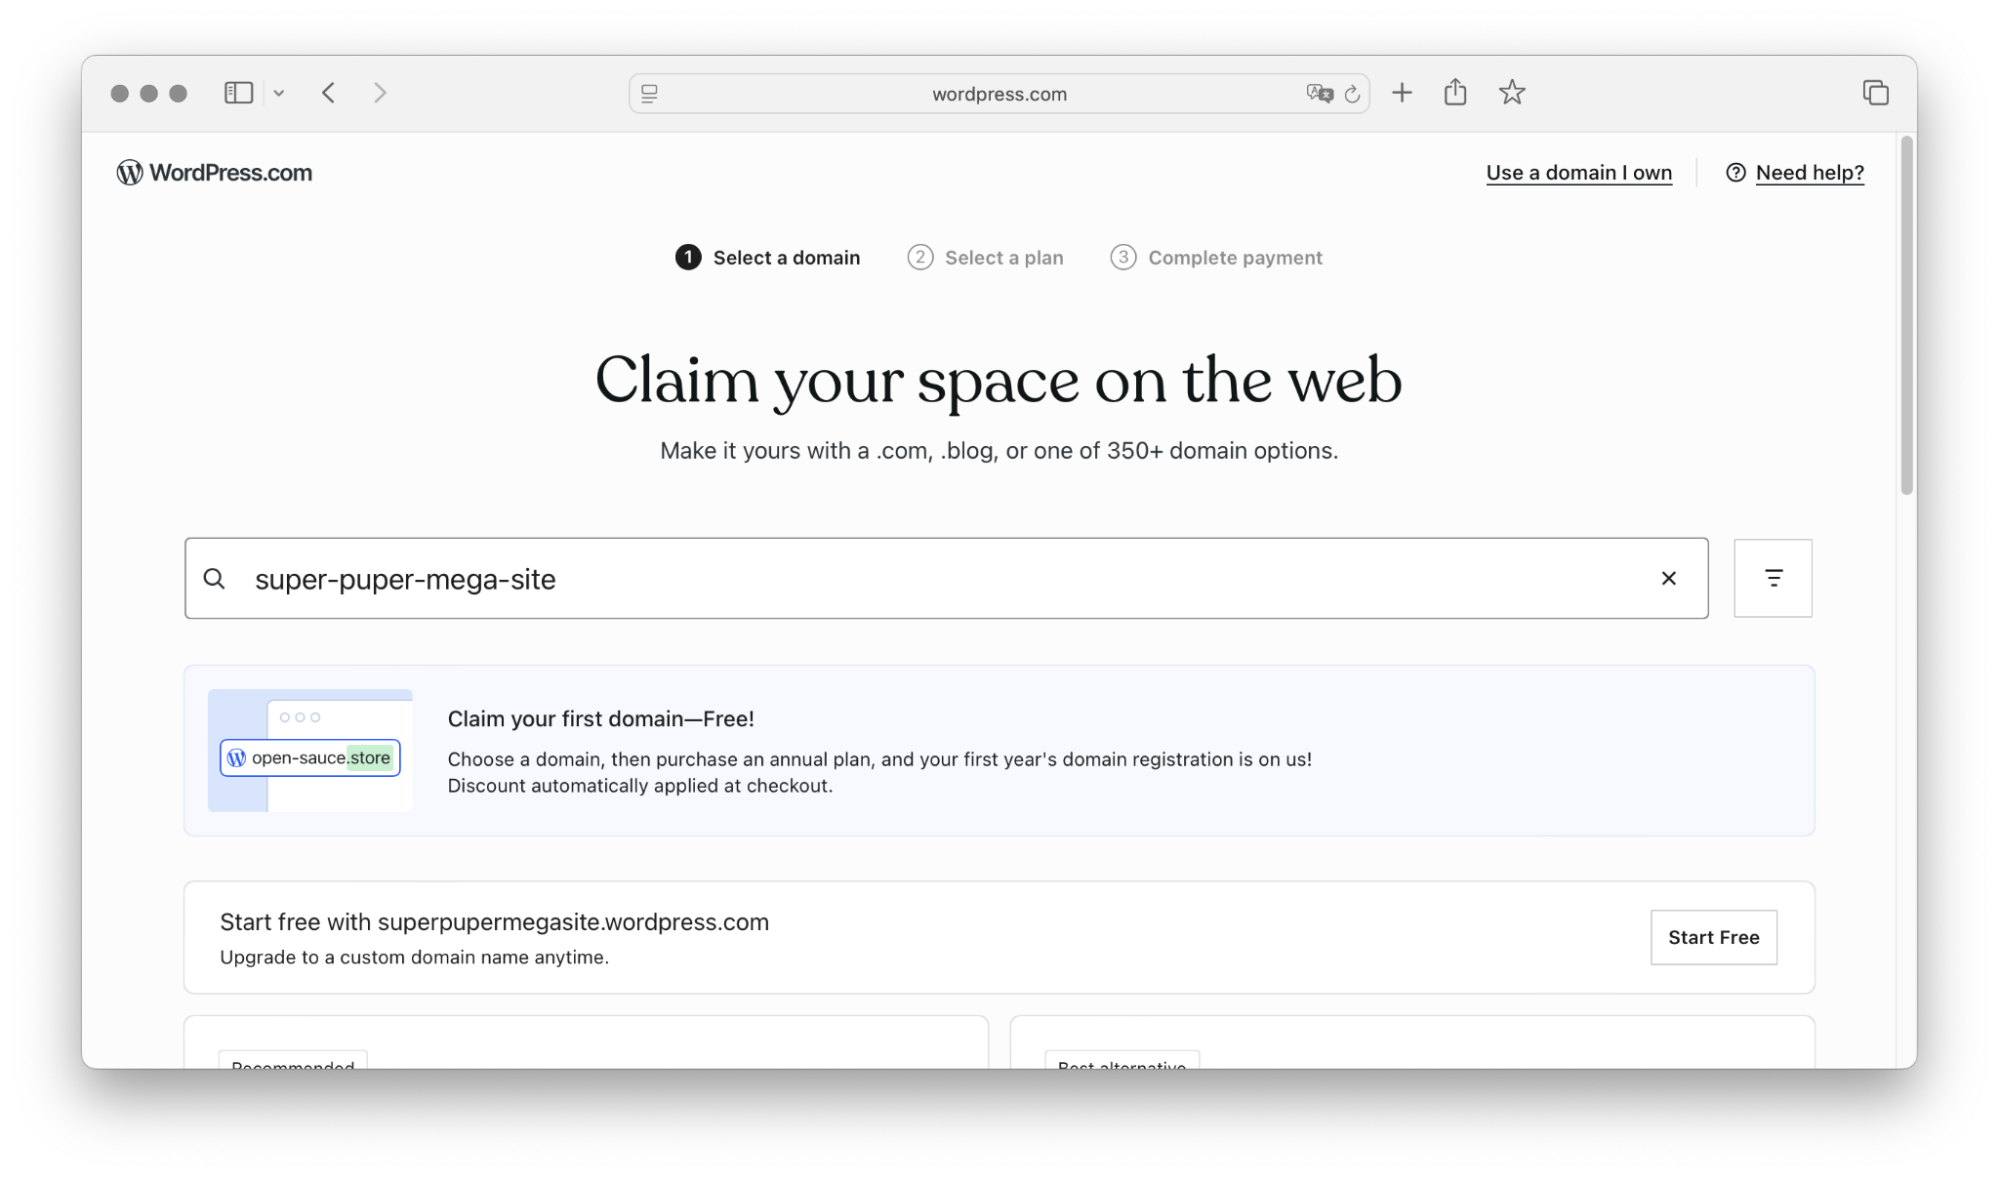Open the domain filter options
The width and height of the screenshot is (1999, 1178).
click(x=1773, y=578)
